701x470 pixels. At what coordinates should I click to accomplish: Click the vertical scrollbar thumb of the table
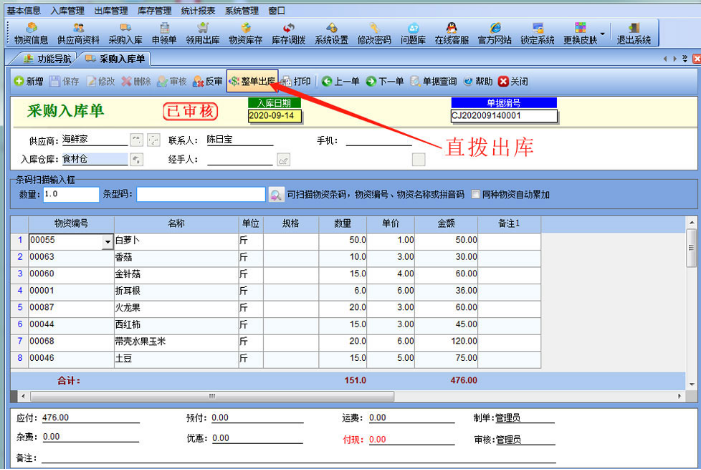pos(691,248)
